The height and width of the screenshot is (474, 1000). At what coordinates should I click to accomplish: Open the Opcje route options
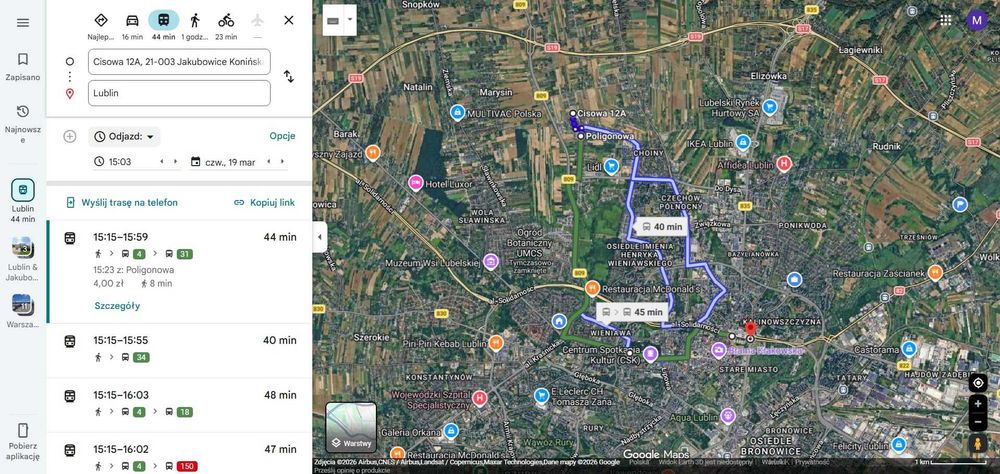point(283,136)
